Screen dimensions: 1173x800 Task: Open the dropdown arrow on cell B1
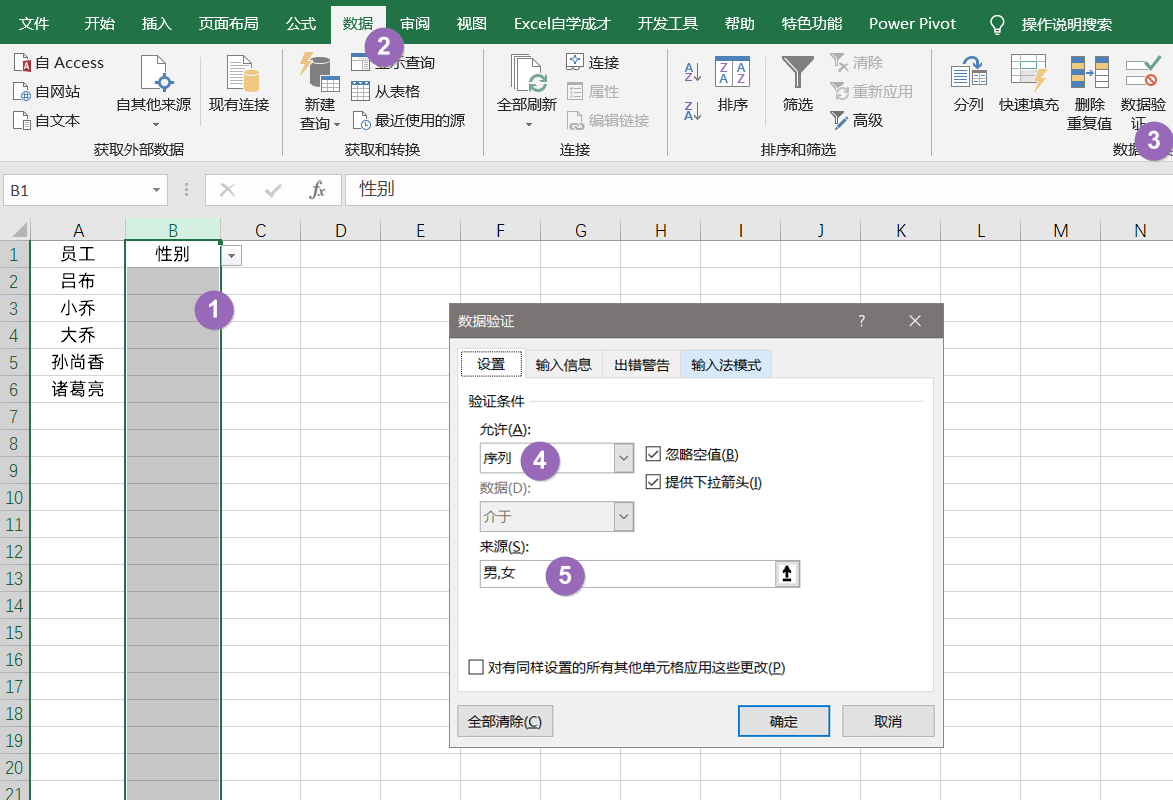coord(231,256)
